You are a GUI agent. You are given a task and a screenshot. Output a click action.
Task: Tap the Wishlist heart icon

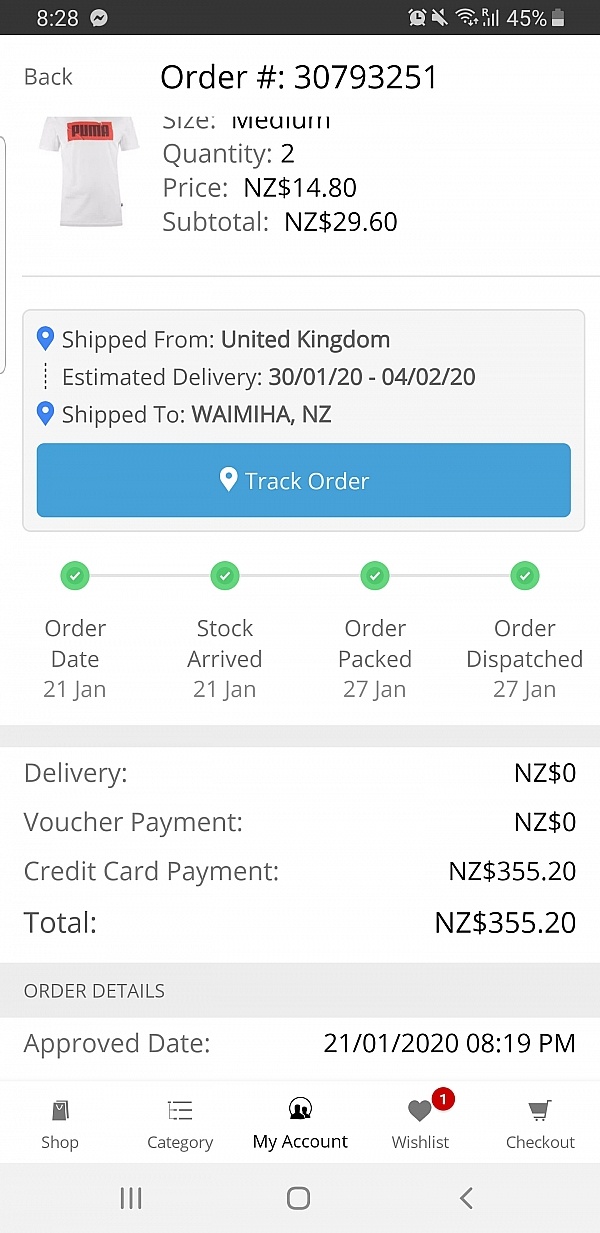coord(420,1112)
